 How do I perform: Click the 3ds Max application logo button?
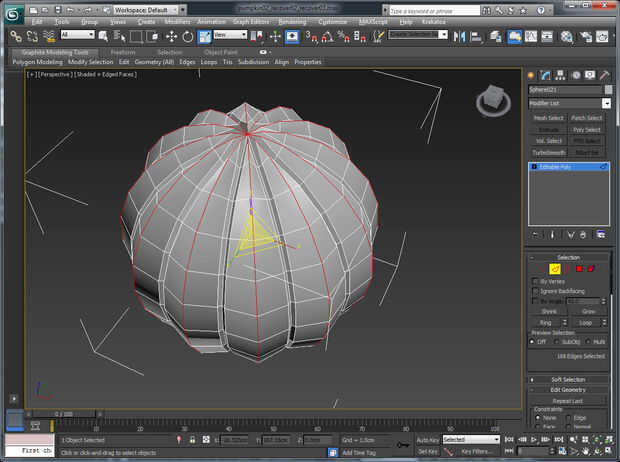point(13,12)
